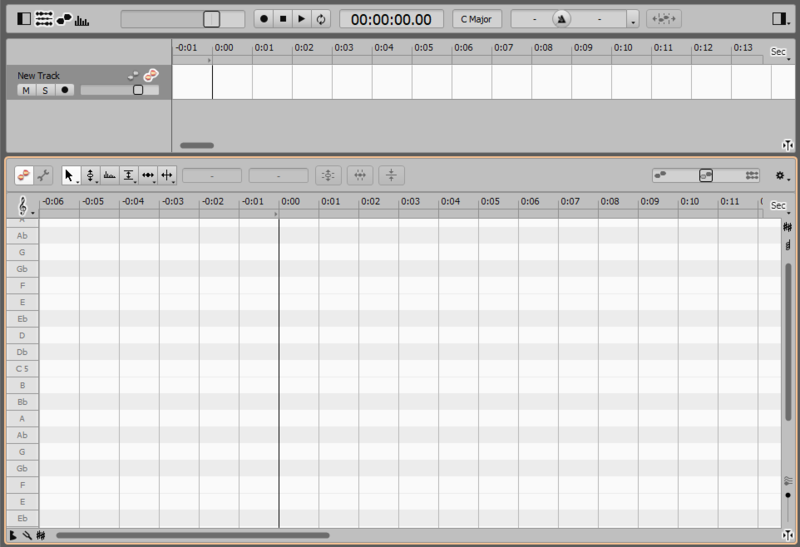Open note editor gear settings menu
This screenshot has height=547, width=800.
(x=782, y=176)
